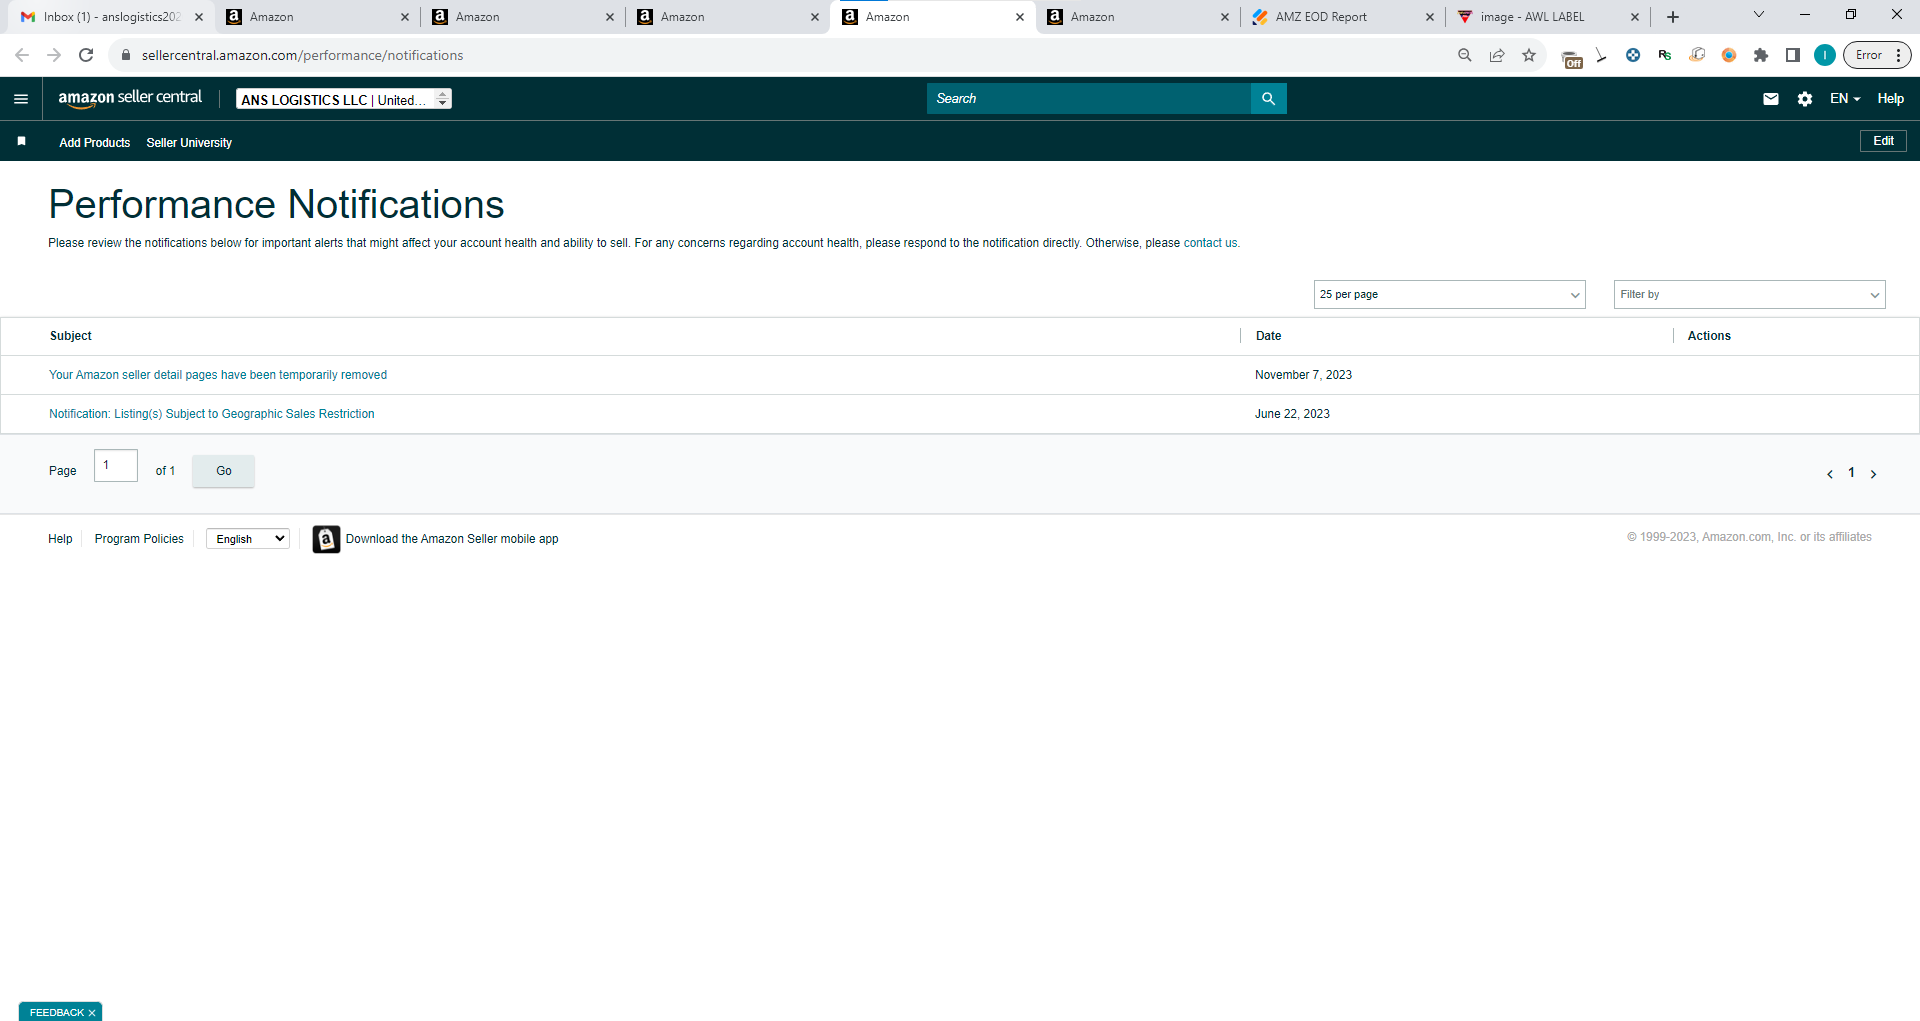Open the RS extension icon
1920x1021 pixels.
click(x=1665, y=55)
